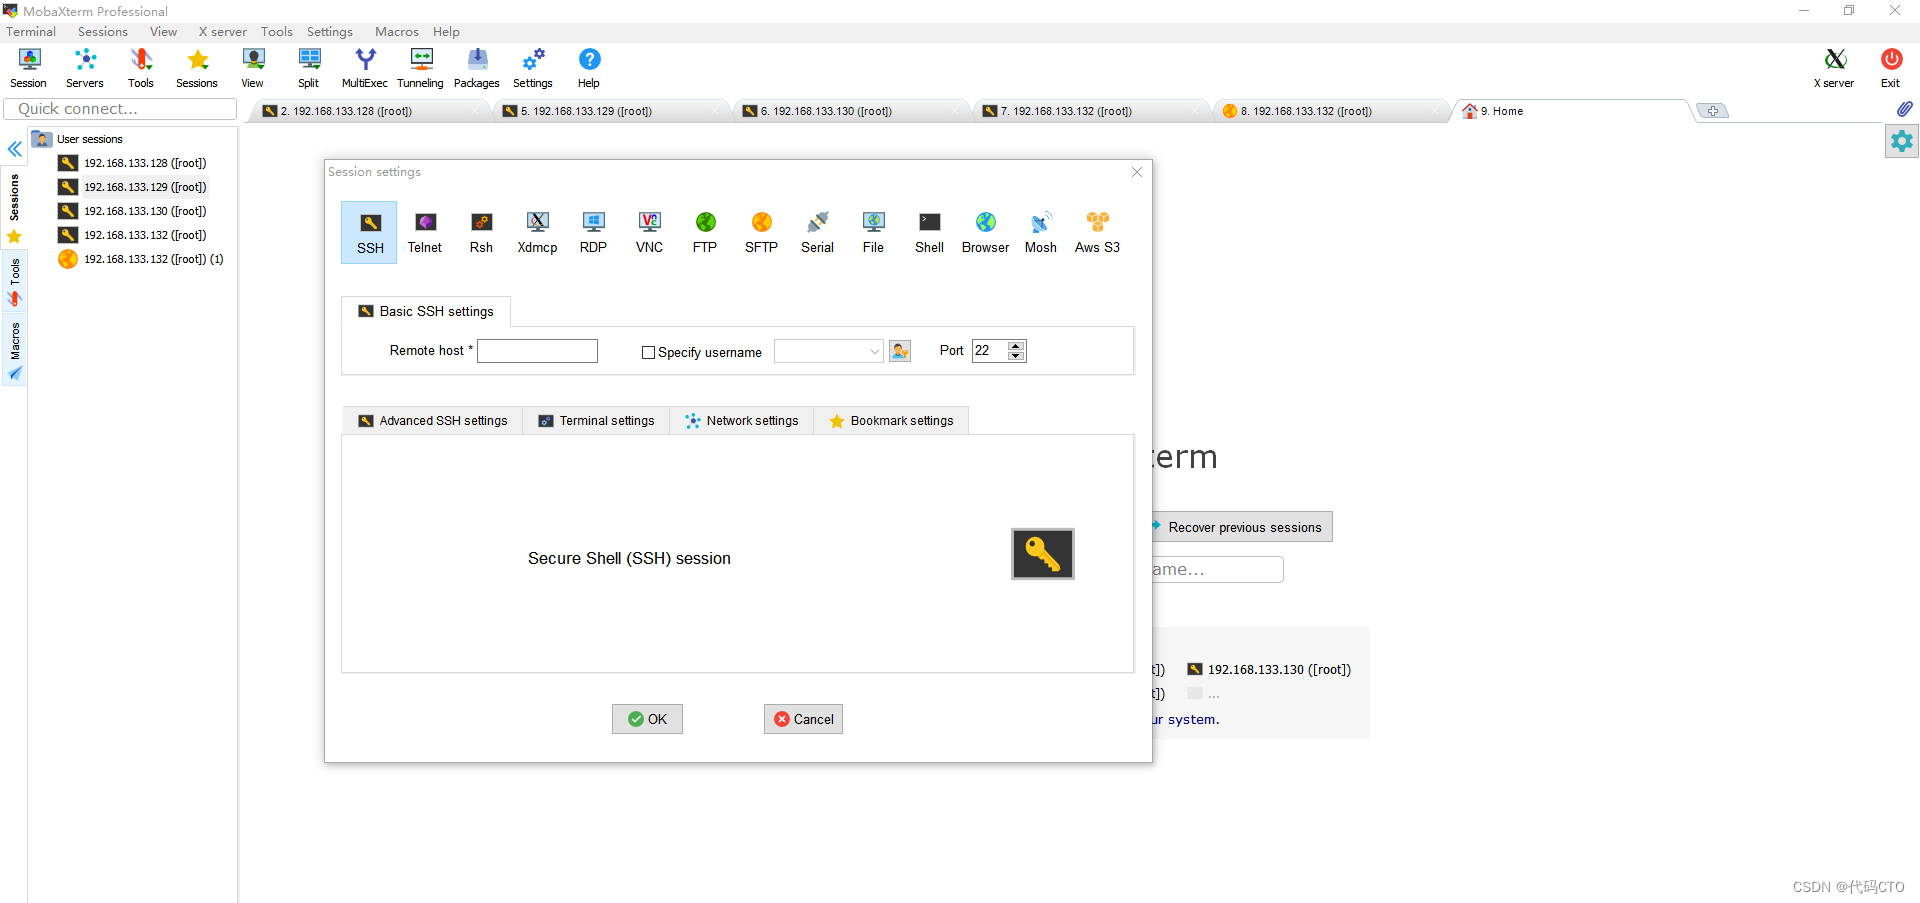The height and width of the screenshot is (903, 1920).
Task: Click the Exit toolbar button
Action: (1891, 68)
